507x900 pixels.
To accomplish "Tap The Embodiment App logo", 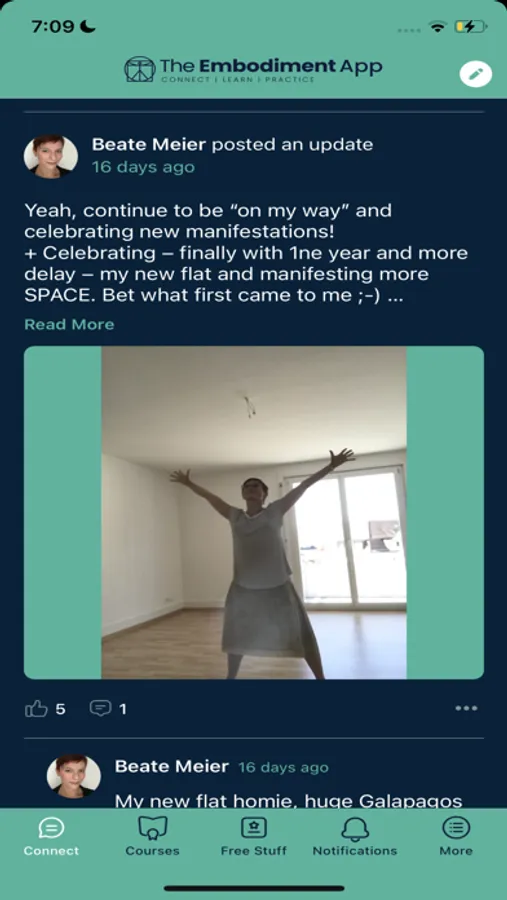I will 253,69.
